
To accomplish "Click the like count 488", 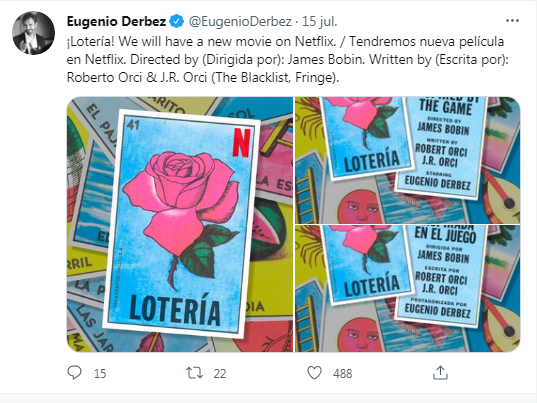I will 342,374.
